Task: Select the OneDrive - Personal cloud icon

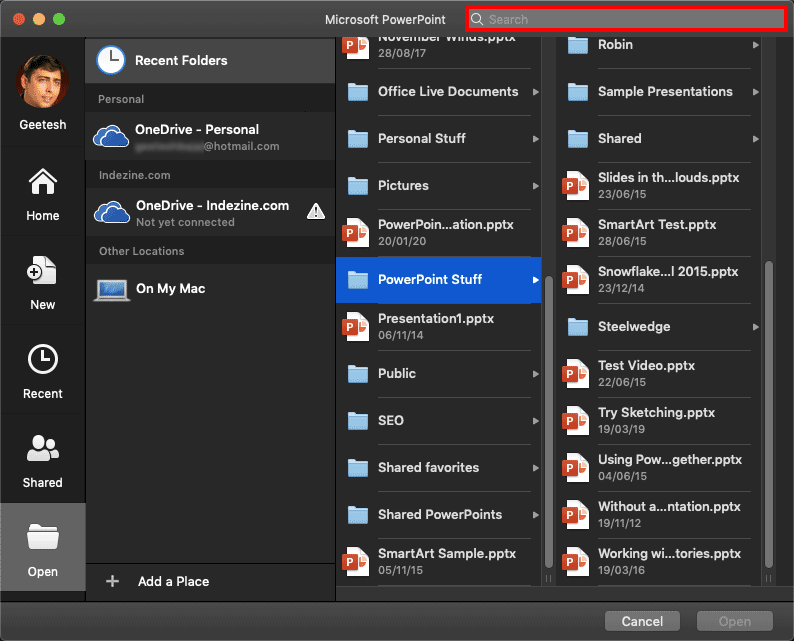Action: (111, 137)
